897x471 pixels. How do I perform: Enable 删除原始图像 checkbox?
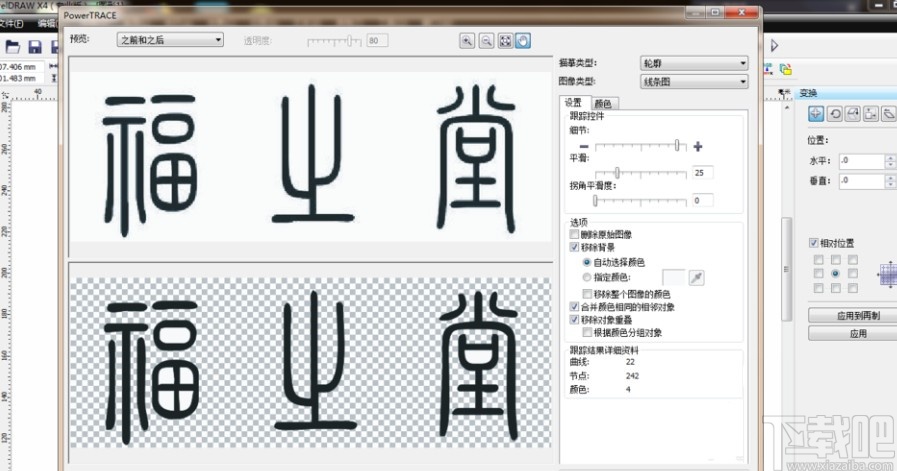(574, 234)
